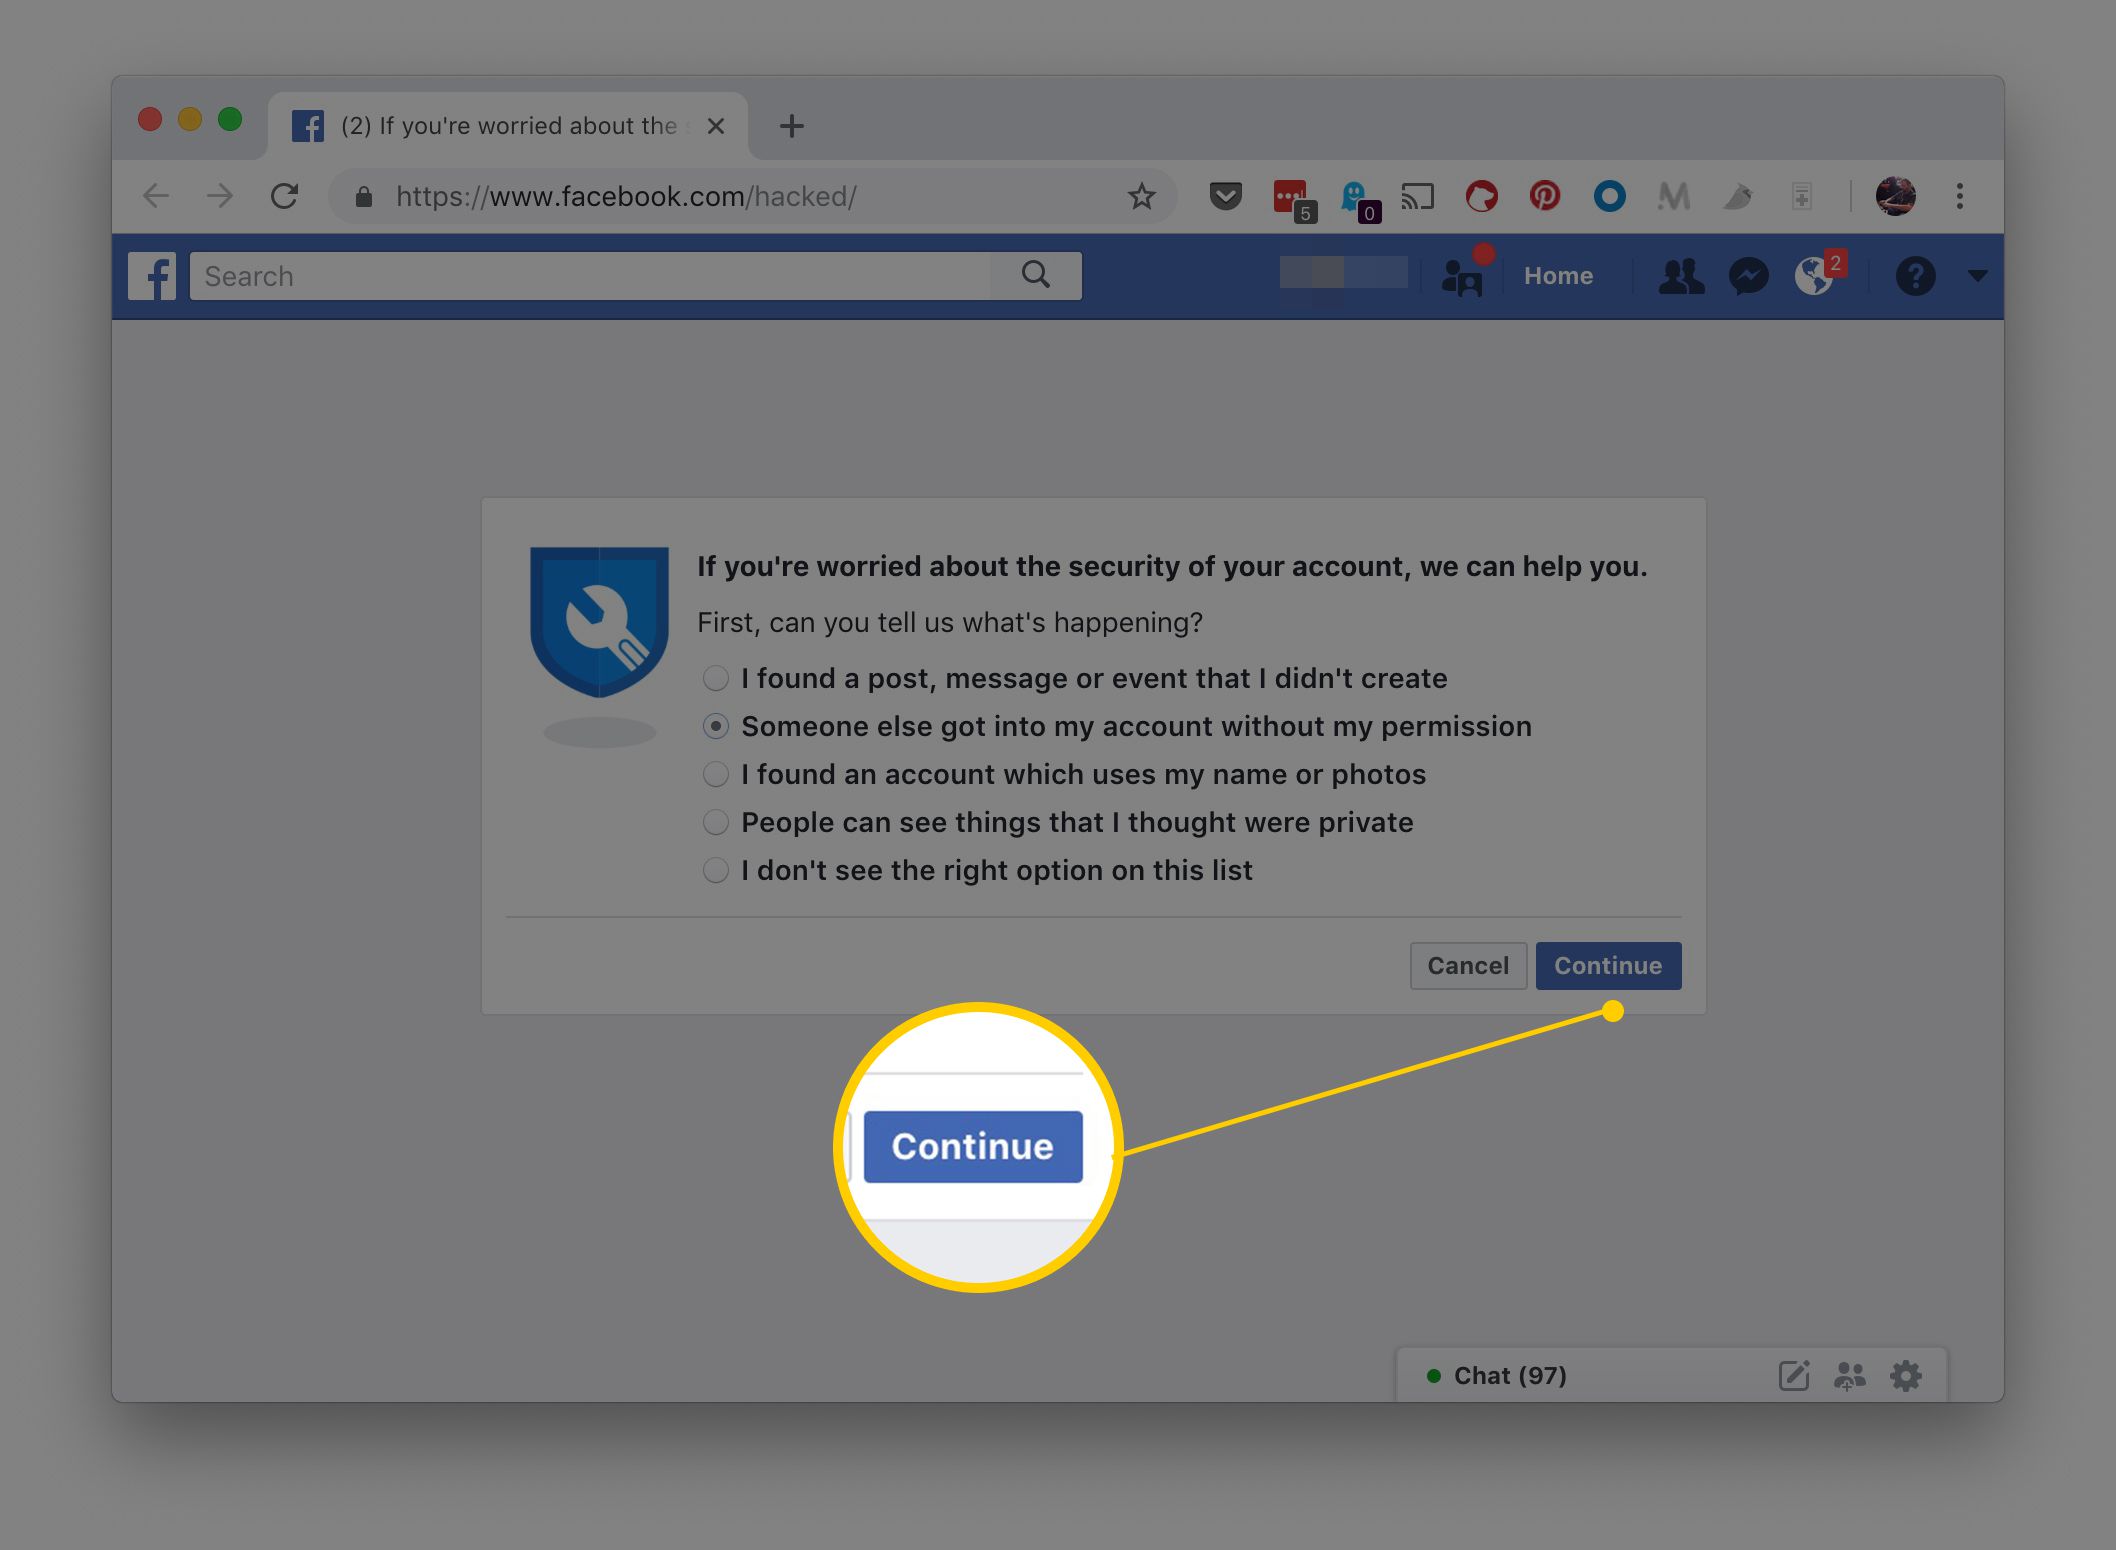Click the globe/notifications icon
This screenshot has width=2116, height=1550.
point(1809,276)
